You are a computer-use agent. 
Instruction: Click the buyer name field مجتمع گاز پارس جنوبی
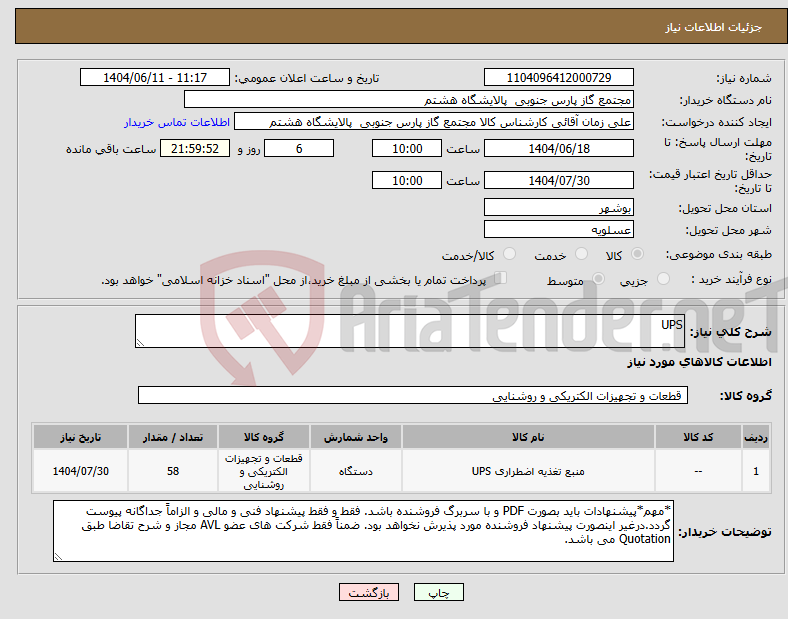tap(409, 99)
